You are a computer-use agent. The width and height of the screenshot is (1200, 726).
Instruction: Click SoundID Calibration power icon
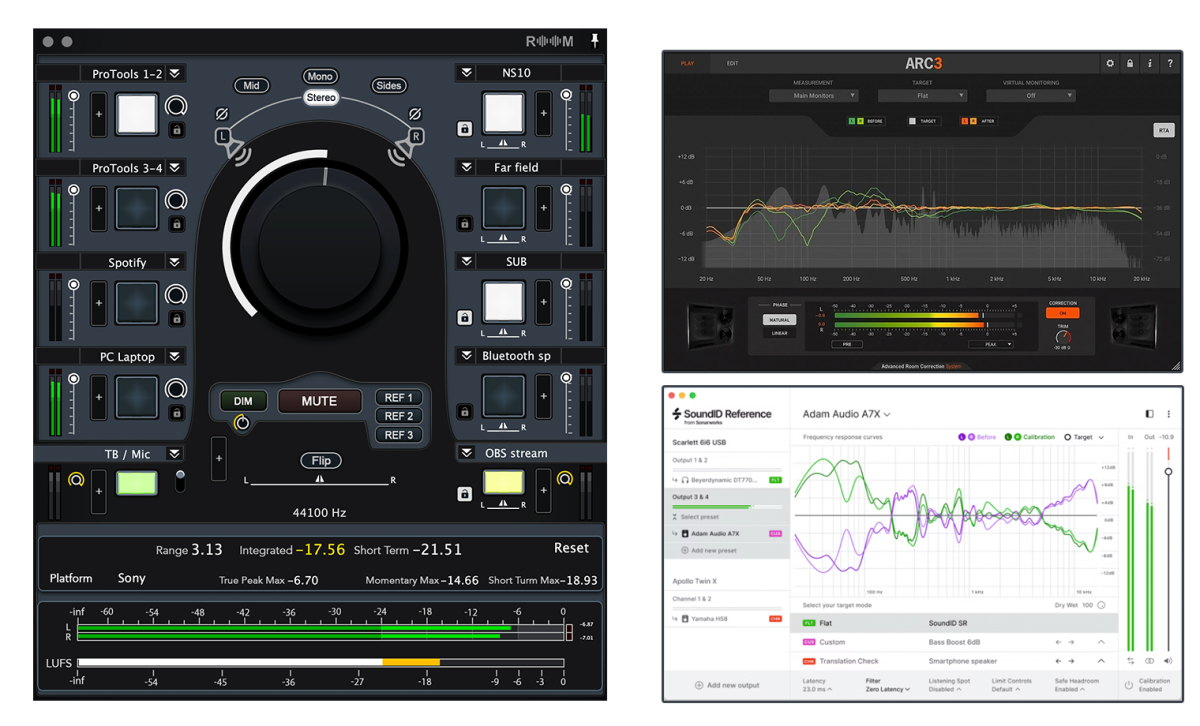click(1129, 685)
